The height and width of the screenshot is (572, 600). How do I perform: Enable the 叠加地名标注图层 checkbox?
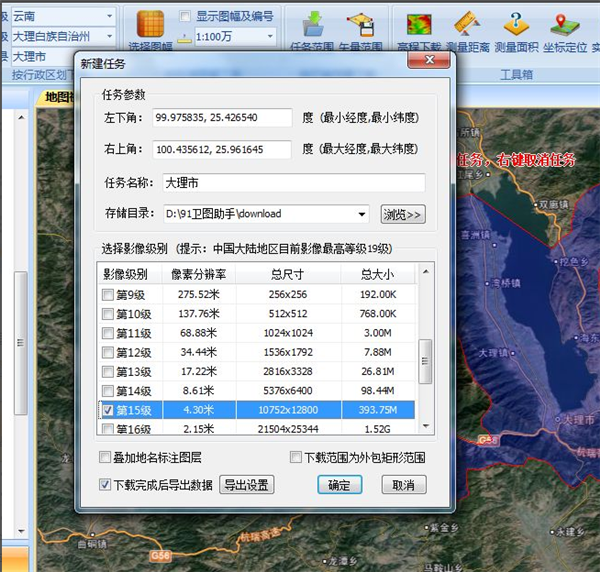pyautogui.click(x=106, y=458)
